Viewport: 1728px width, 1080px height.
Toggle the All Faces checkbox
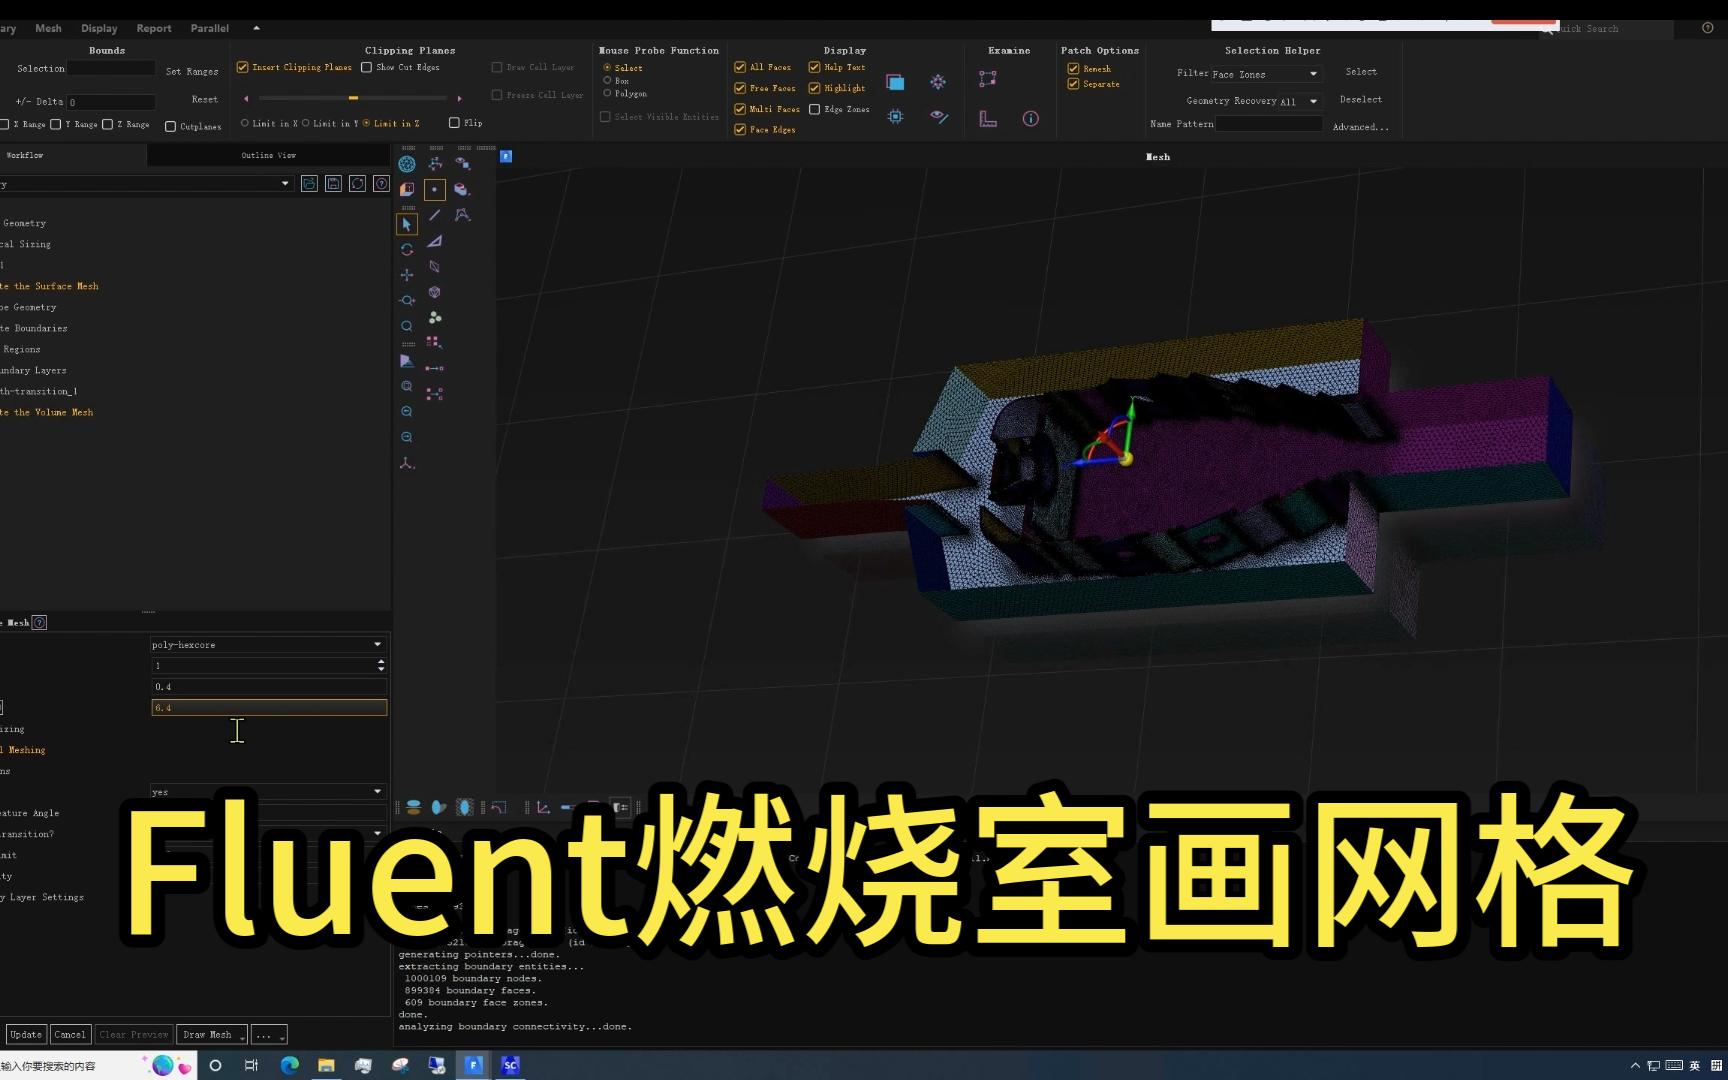[x=740, y=67]
